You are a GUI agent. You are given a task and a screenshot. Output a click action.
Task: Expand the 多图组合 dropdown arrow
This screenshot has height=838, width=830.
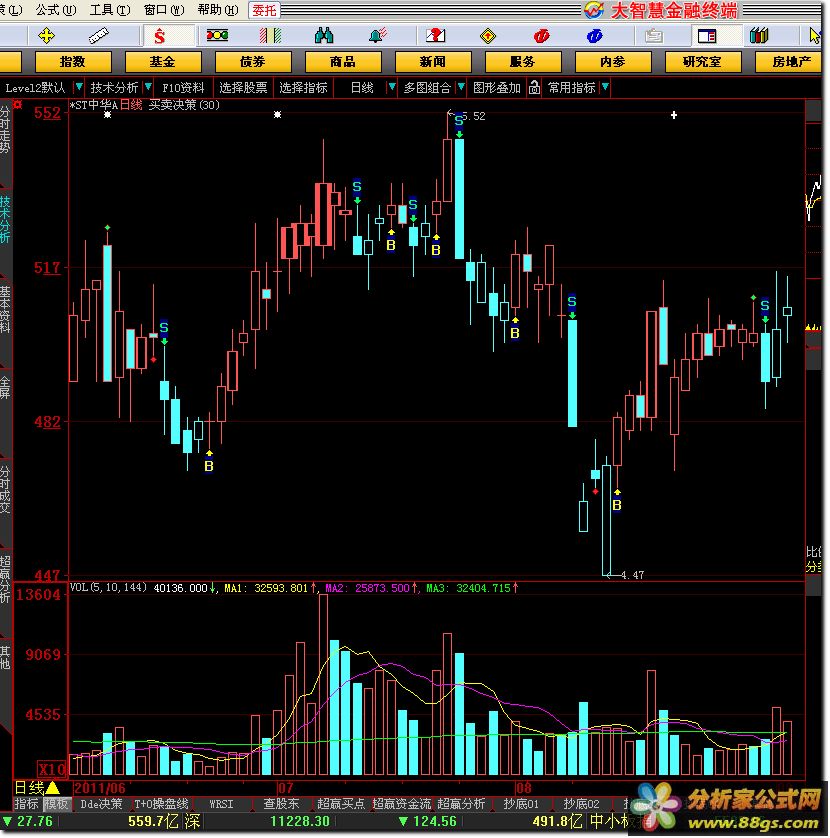[461, 87]
